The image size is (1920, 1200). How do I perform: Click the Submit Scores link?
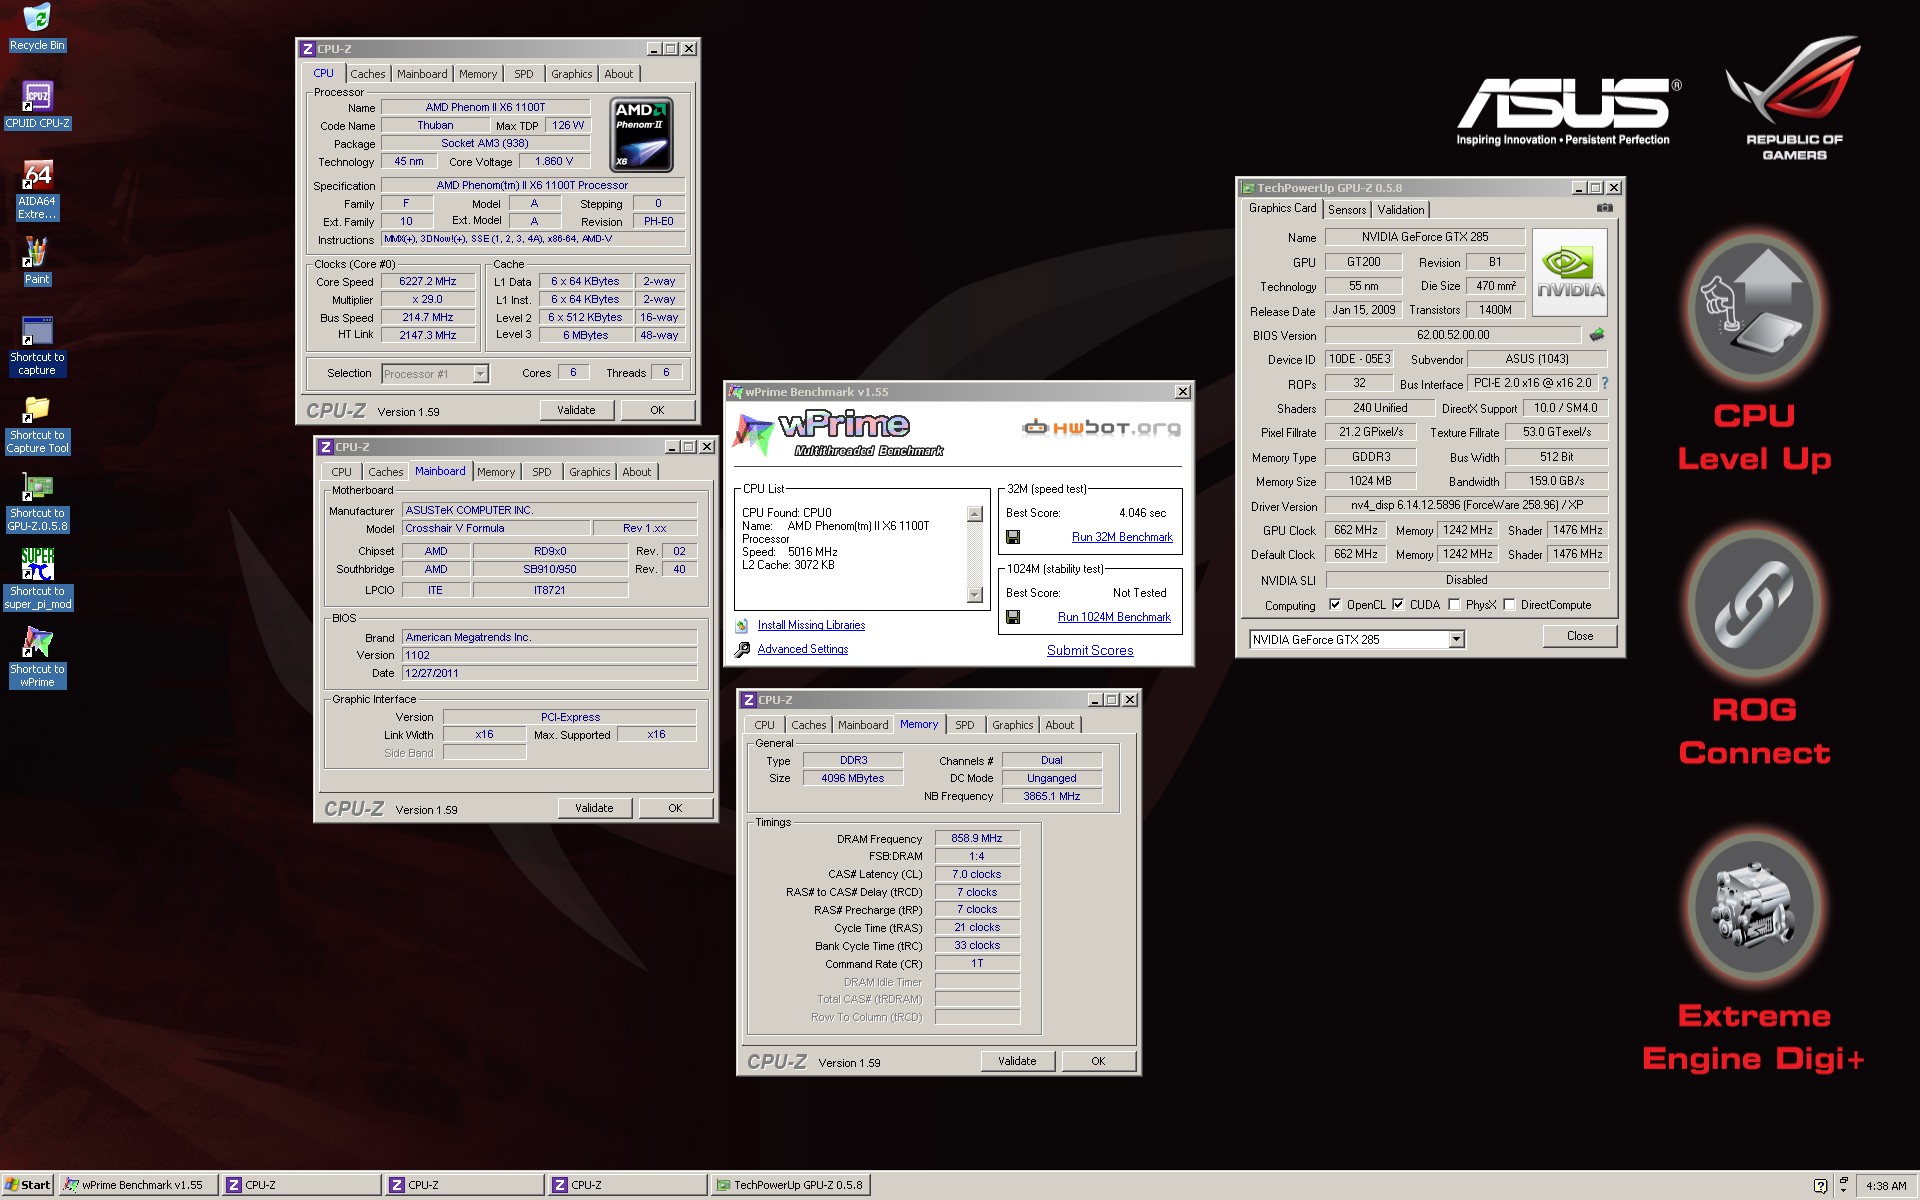(x=1089, y=650)
